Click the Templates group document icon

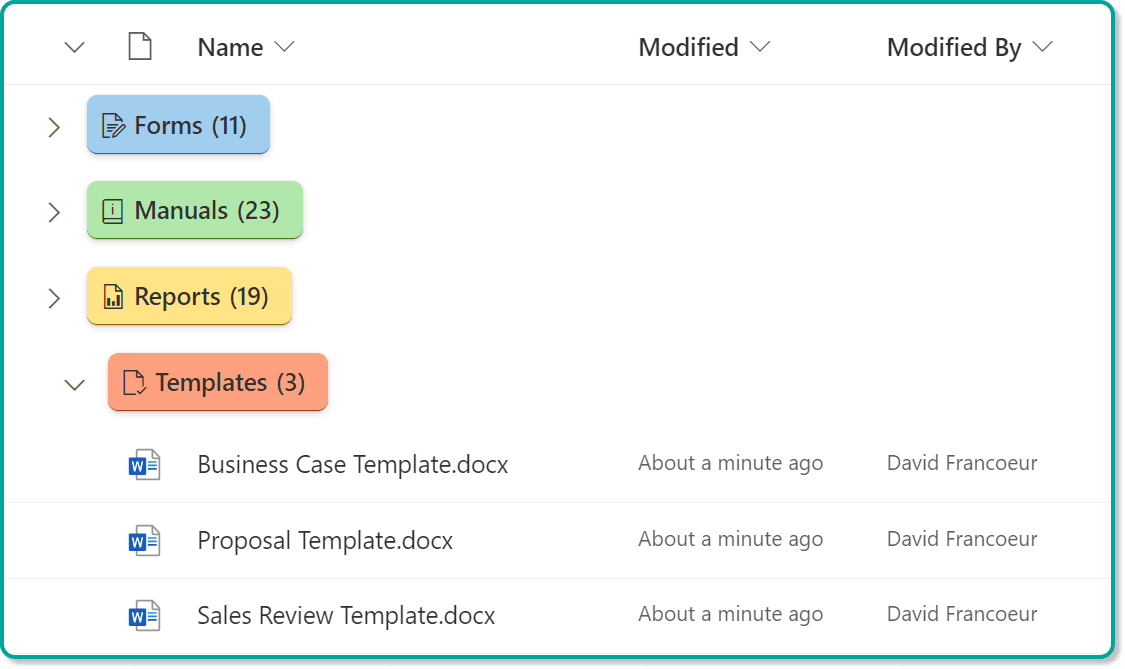tap(134, 383)
